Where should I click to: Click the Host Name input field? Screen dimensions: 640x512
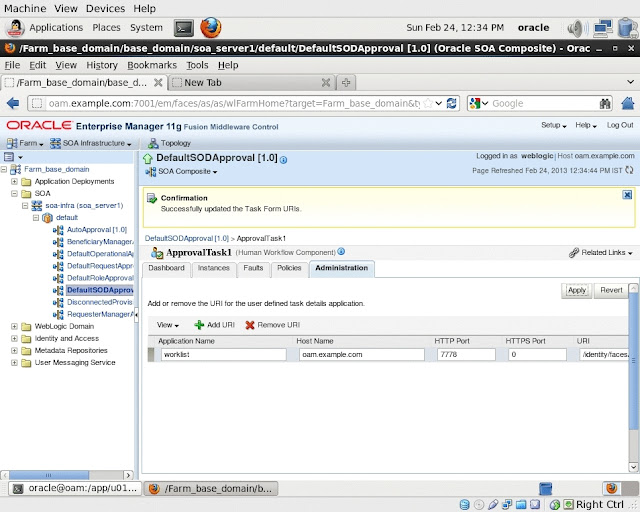point(362,354)
